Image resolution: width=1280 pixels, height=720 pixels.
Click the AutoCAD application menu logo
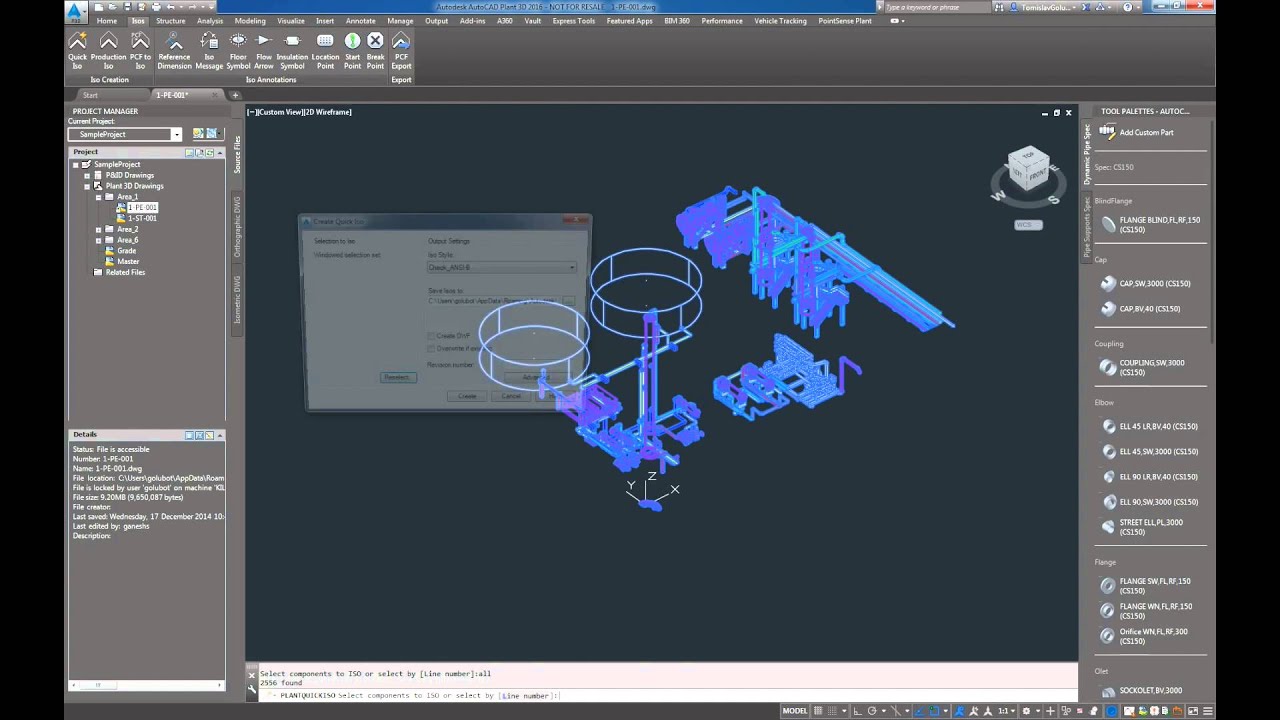click(x=74, y=11)
